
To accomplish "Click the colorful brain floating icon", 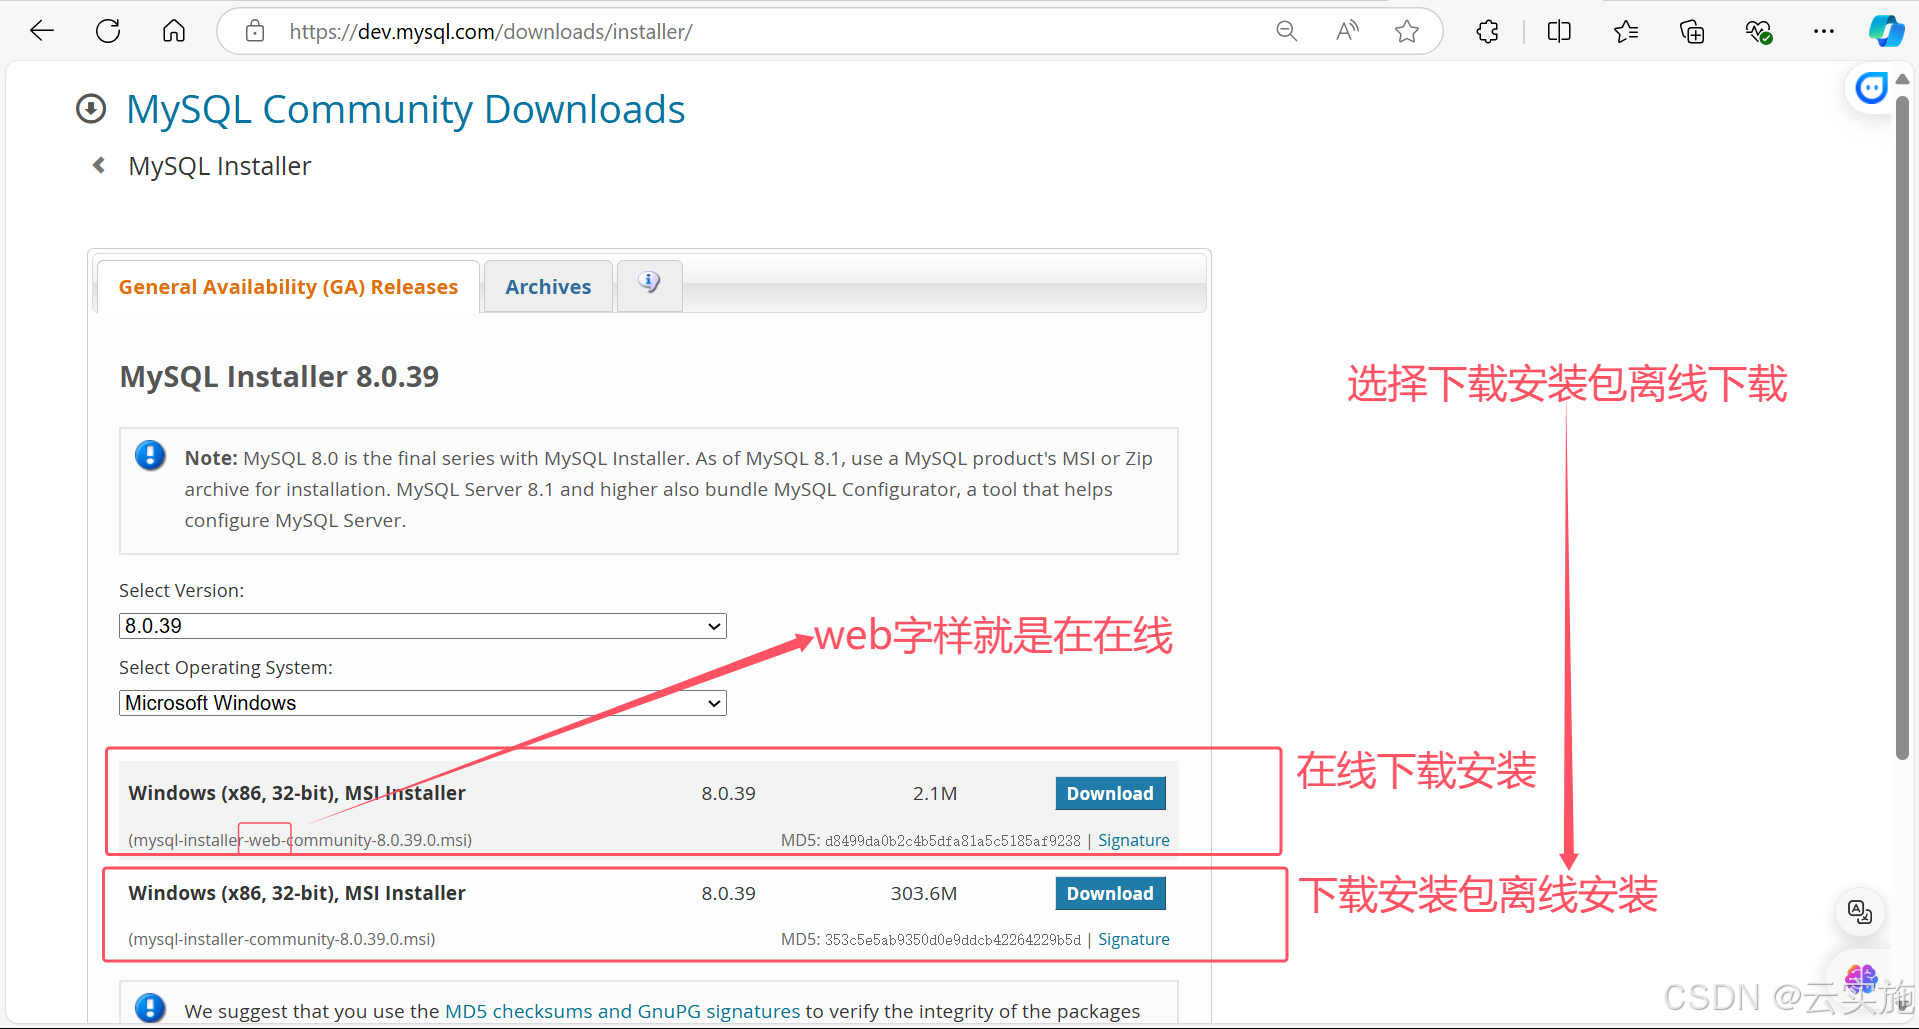I will (1861, 978).
